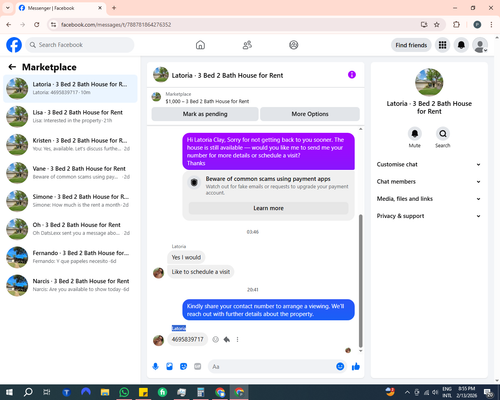The width and height of the screenshot is (500, 400).
Task: Open the Oh DatsLexx conversation
Action: pos(70,229)
